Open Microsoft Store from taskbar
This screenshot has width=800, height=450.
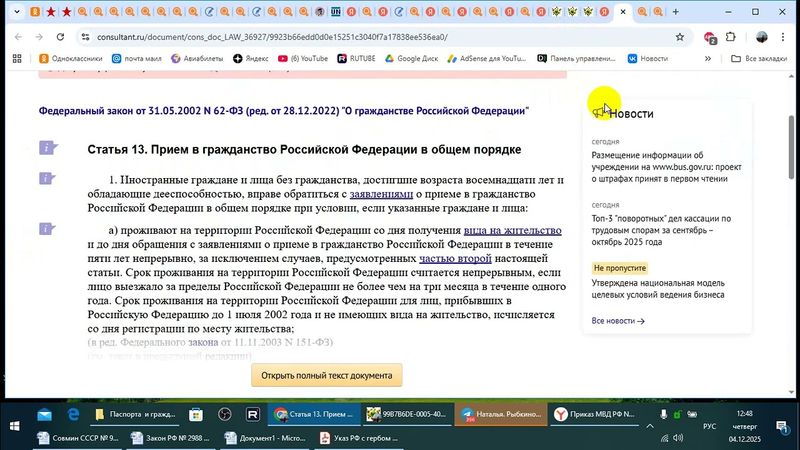click(196, 415)
